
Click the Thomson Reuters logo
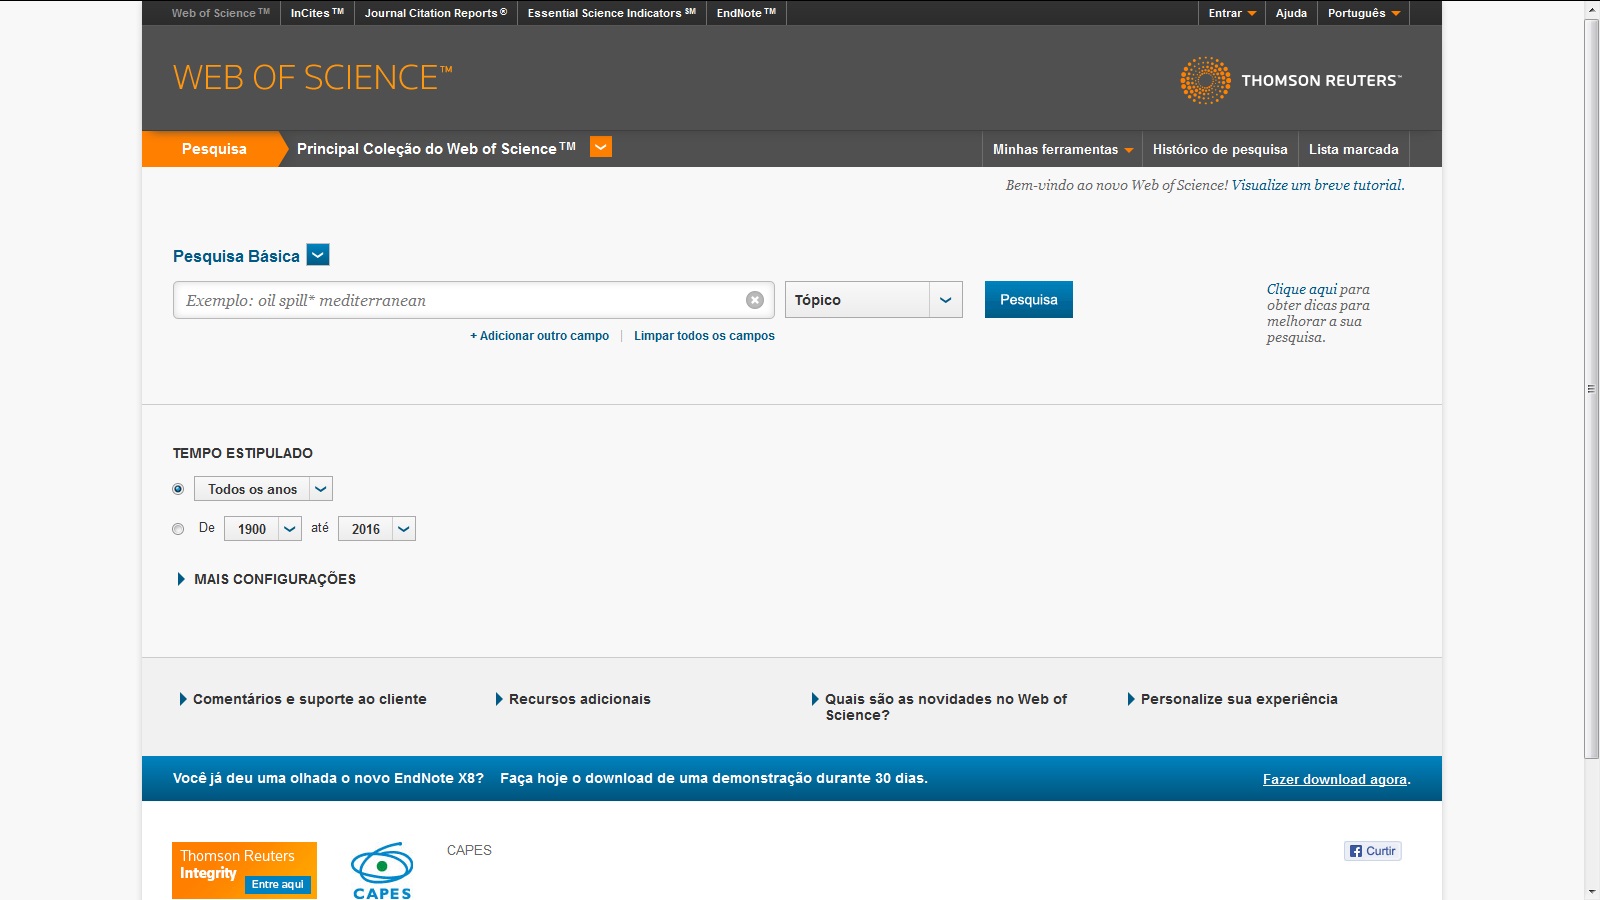click(x=1291, y=80)
